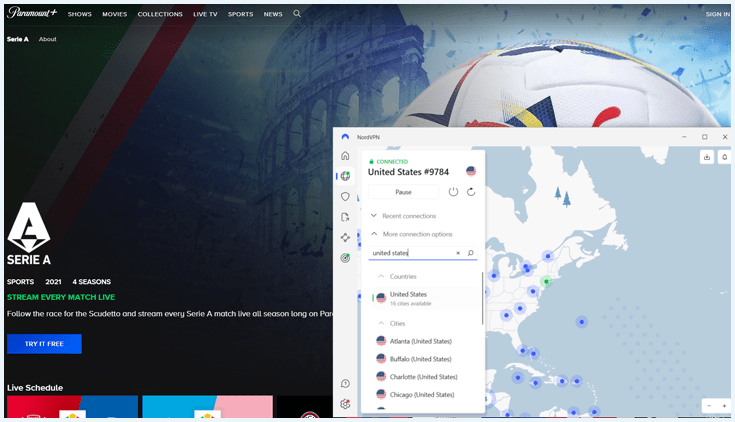Screen dimensions: 735x422
Task: Open MOVIES in Paramount+ navigation
Action: tap(115, 14)
